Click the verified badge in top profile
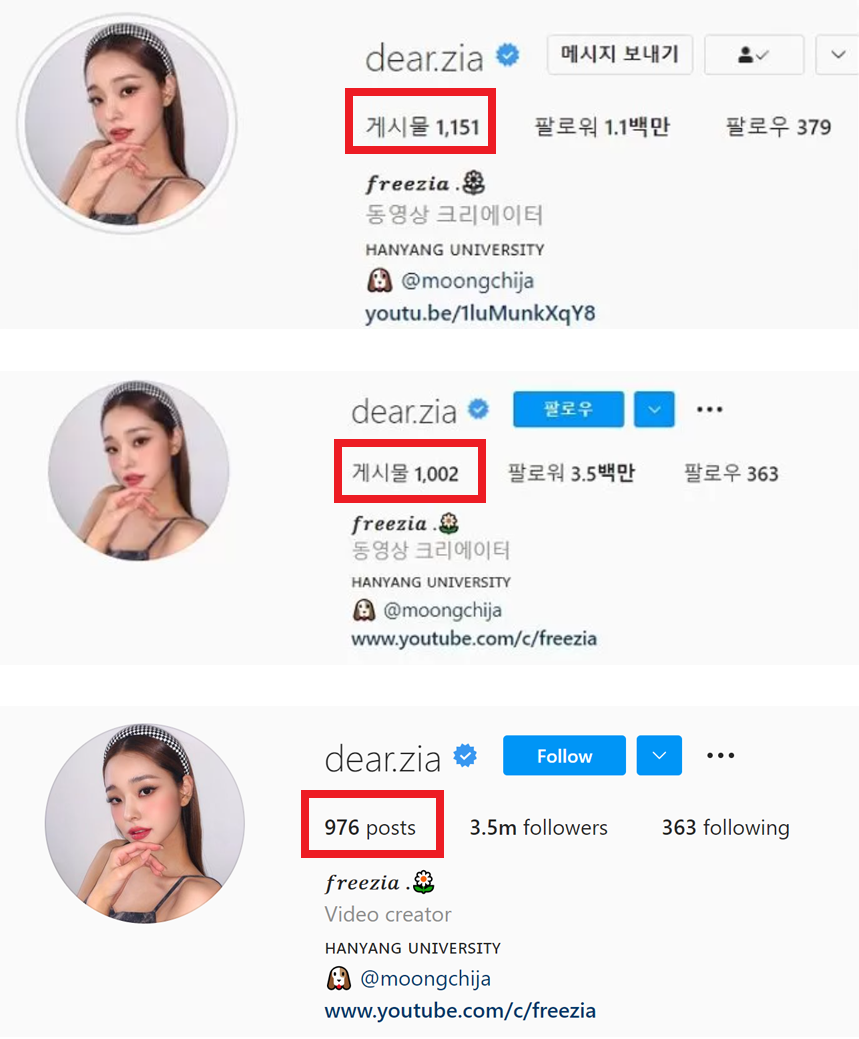859x1039 pixels. [508, 55]
